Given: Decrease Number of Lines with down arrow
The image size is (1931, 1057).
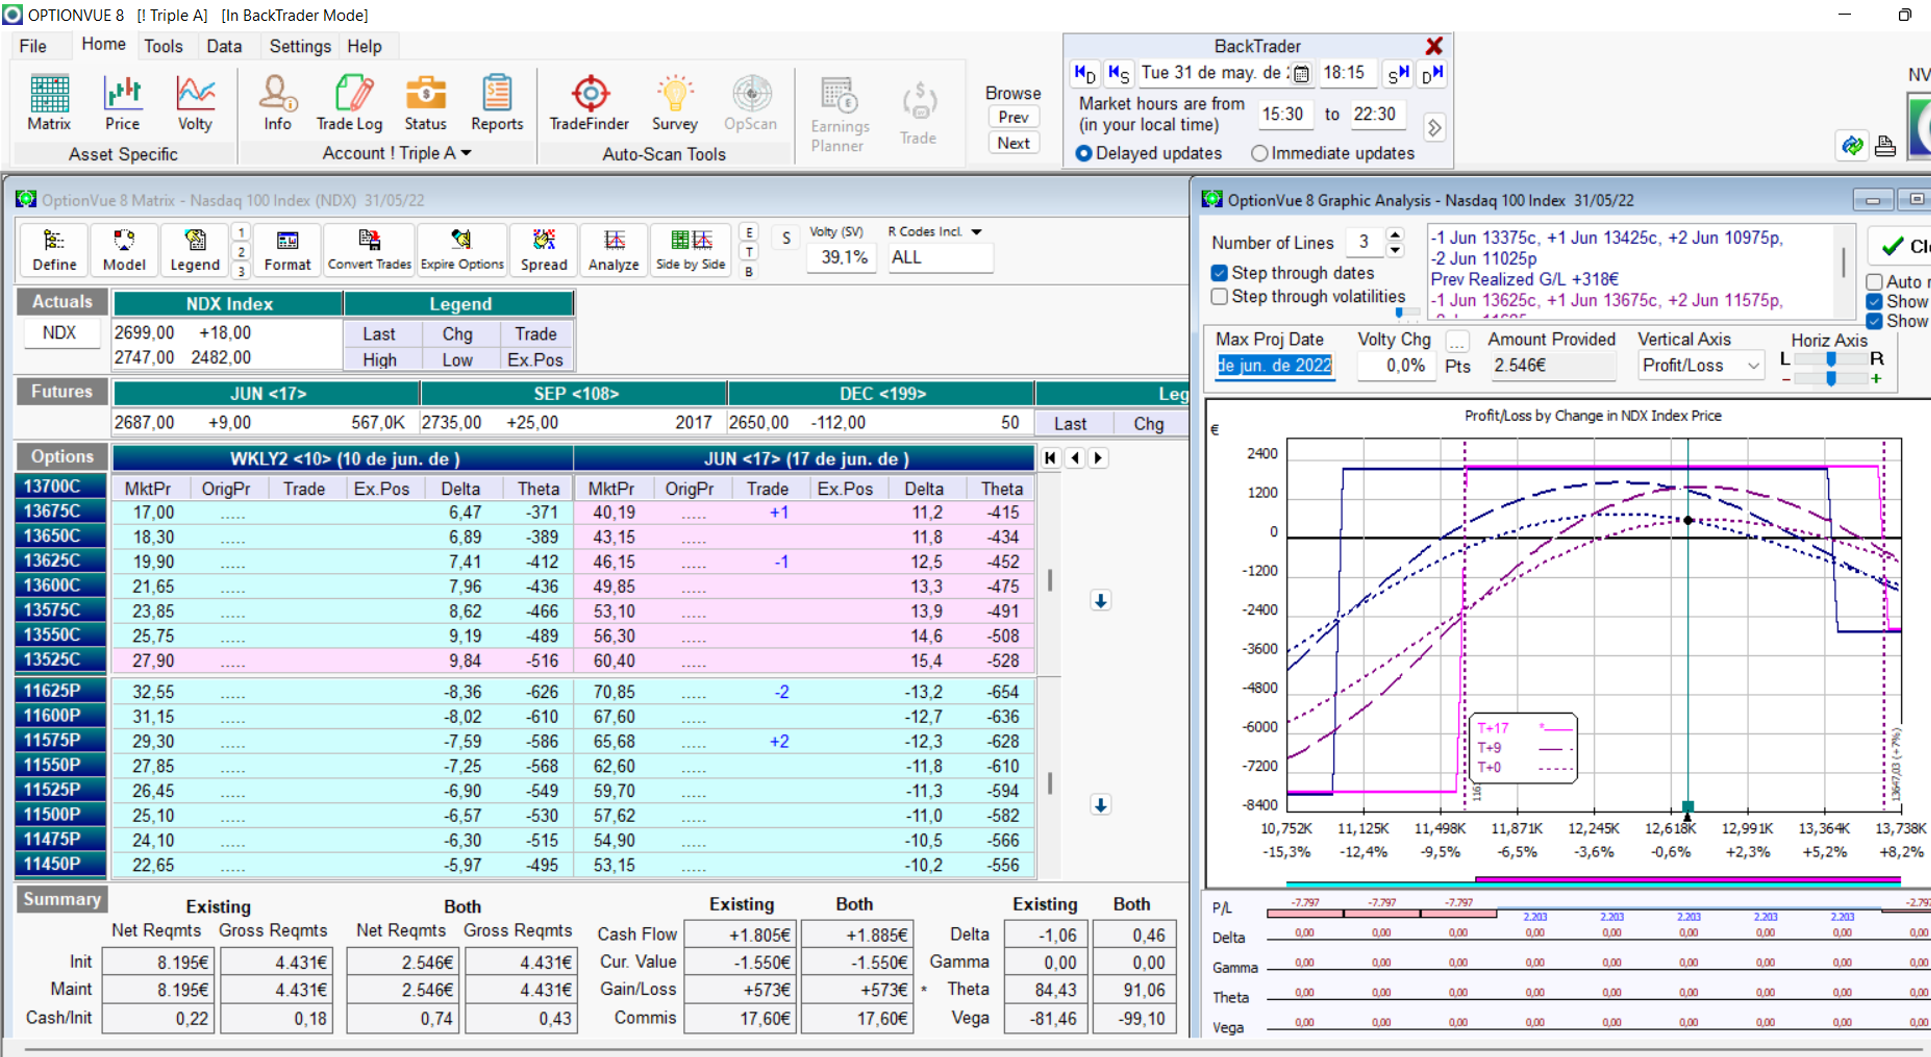Looking at the screenshot, I should pos(1395,249).
